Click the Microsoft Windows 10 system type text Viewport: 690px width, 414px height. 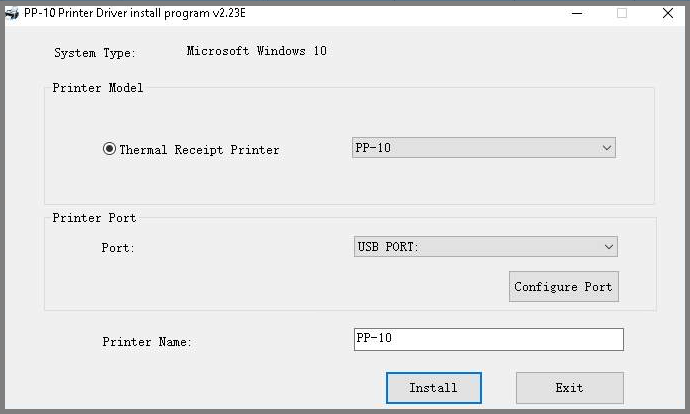coord(256,51)
